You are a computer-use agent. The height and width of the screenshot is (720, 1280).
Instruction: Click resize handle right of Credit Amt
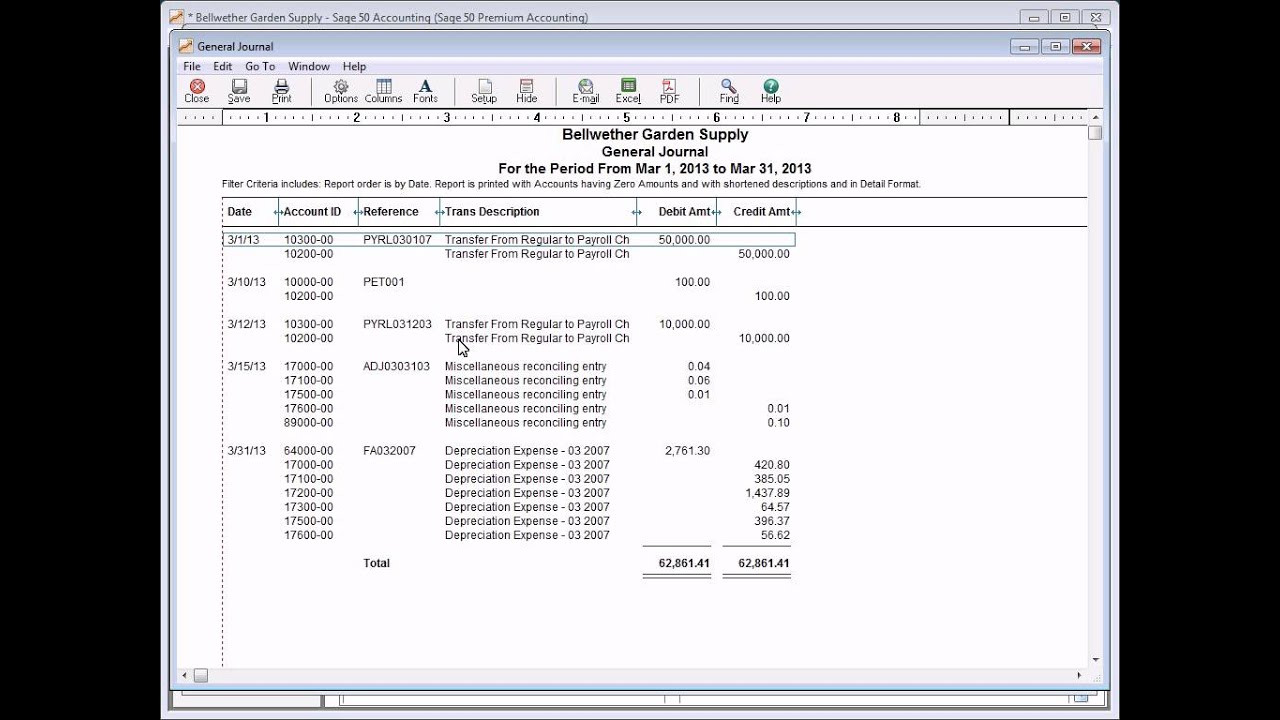click(x=796, y=212)
